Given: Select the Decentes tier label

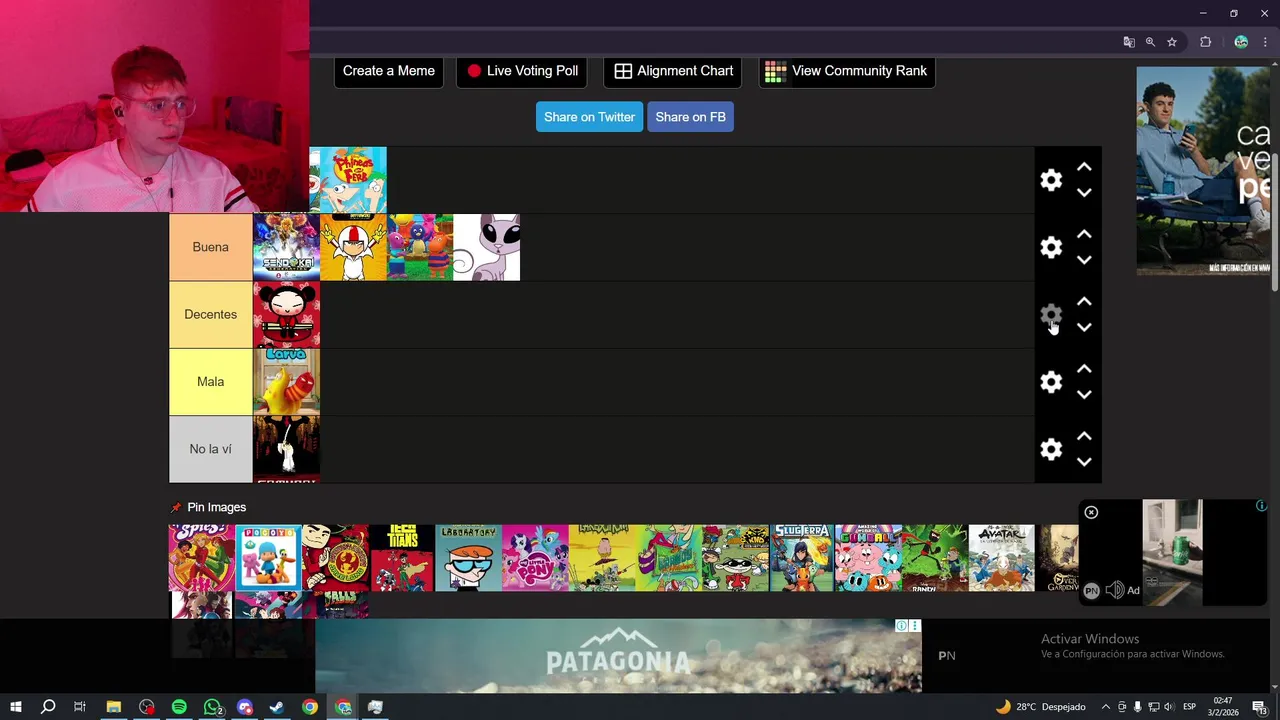Looking at the screenshot, I should tap(210, 314).
